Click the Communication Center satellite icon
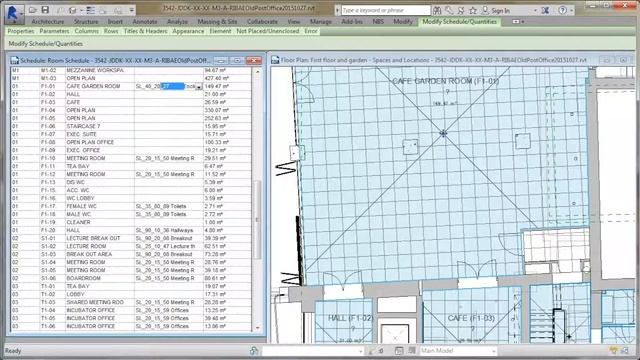This screenshot has width=640, height=360. pyautogui.click(x=461, y=10)
